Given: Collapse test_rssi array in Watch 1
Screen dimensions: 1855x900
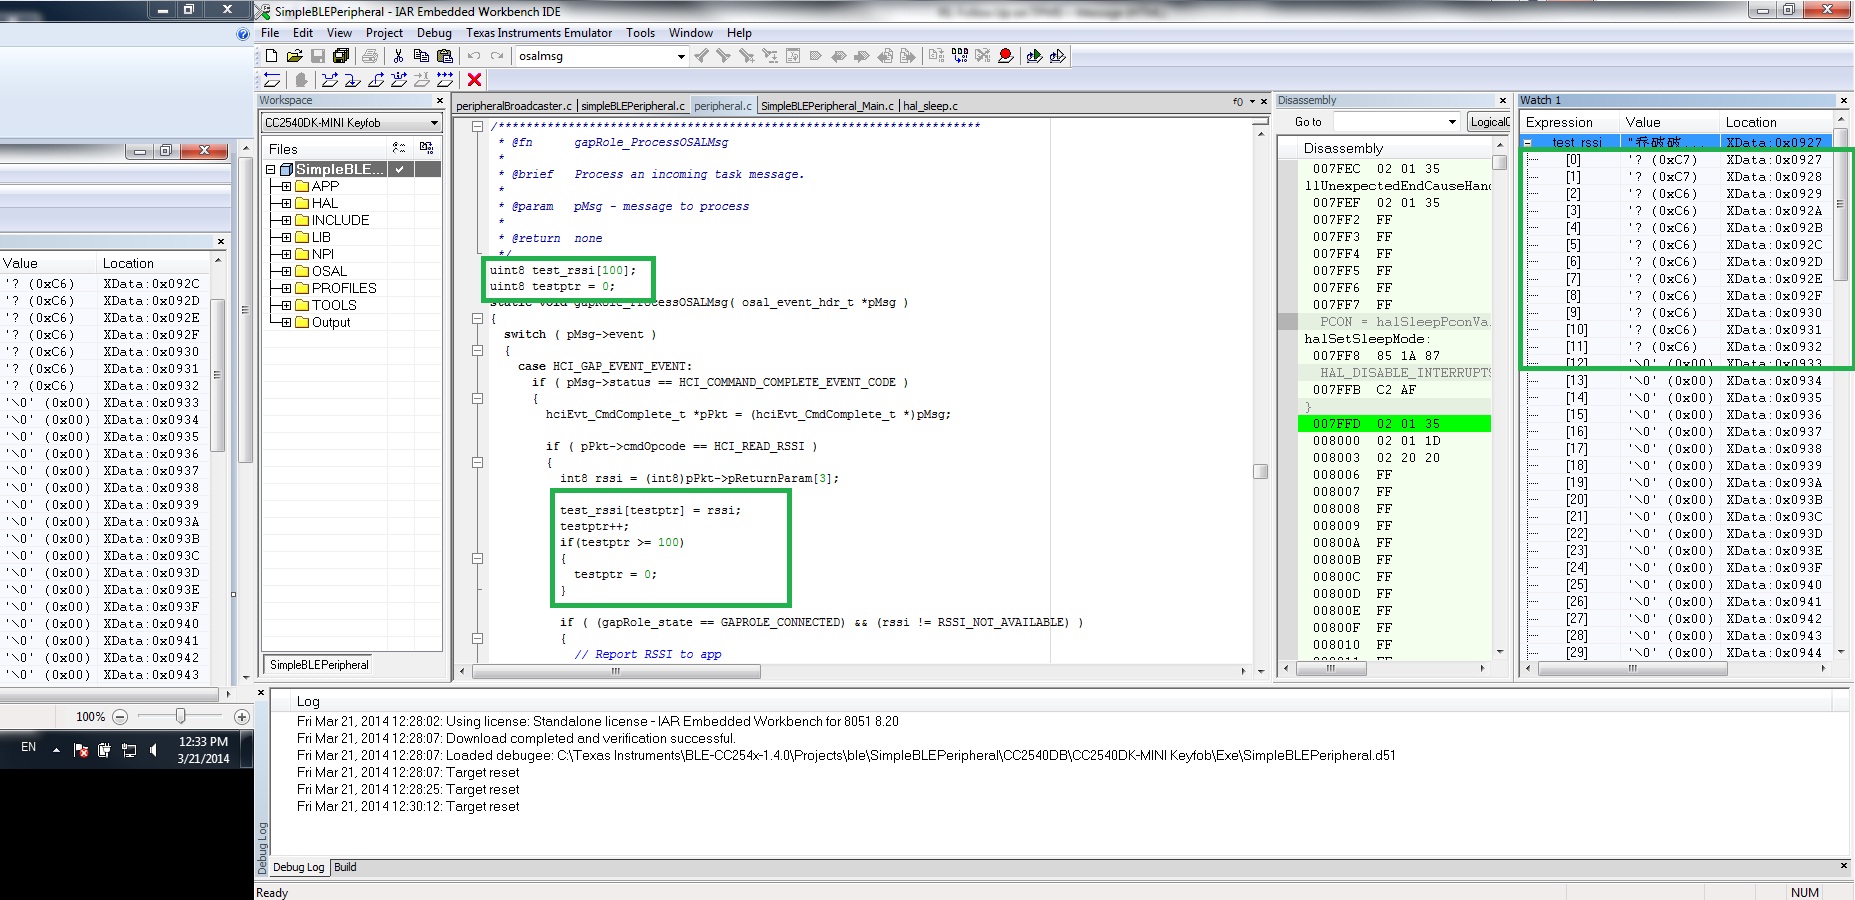Looking at the screenshot, I should [1527, 143].
